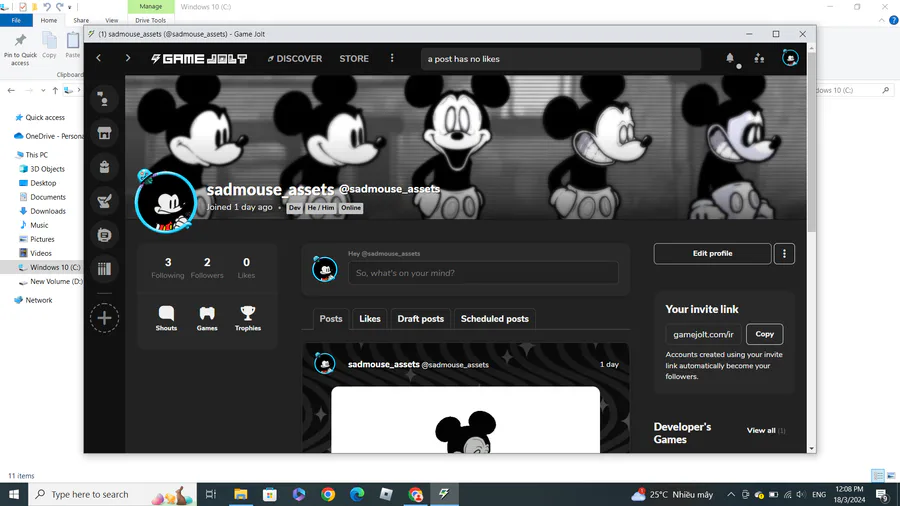Go forward using Game Jolt forward arrow
Viewport: 900px width, 506px height.
point(127,58)
